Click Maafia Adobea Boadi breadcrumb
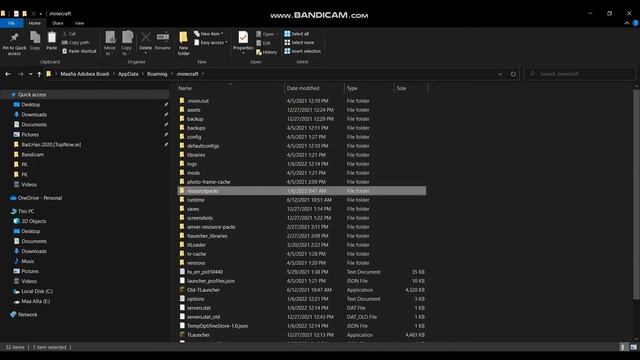Screen dimensions: 640x360 [85, 74]
